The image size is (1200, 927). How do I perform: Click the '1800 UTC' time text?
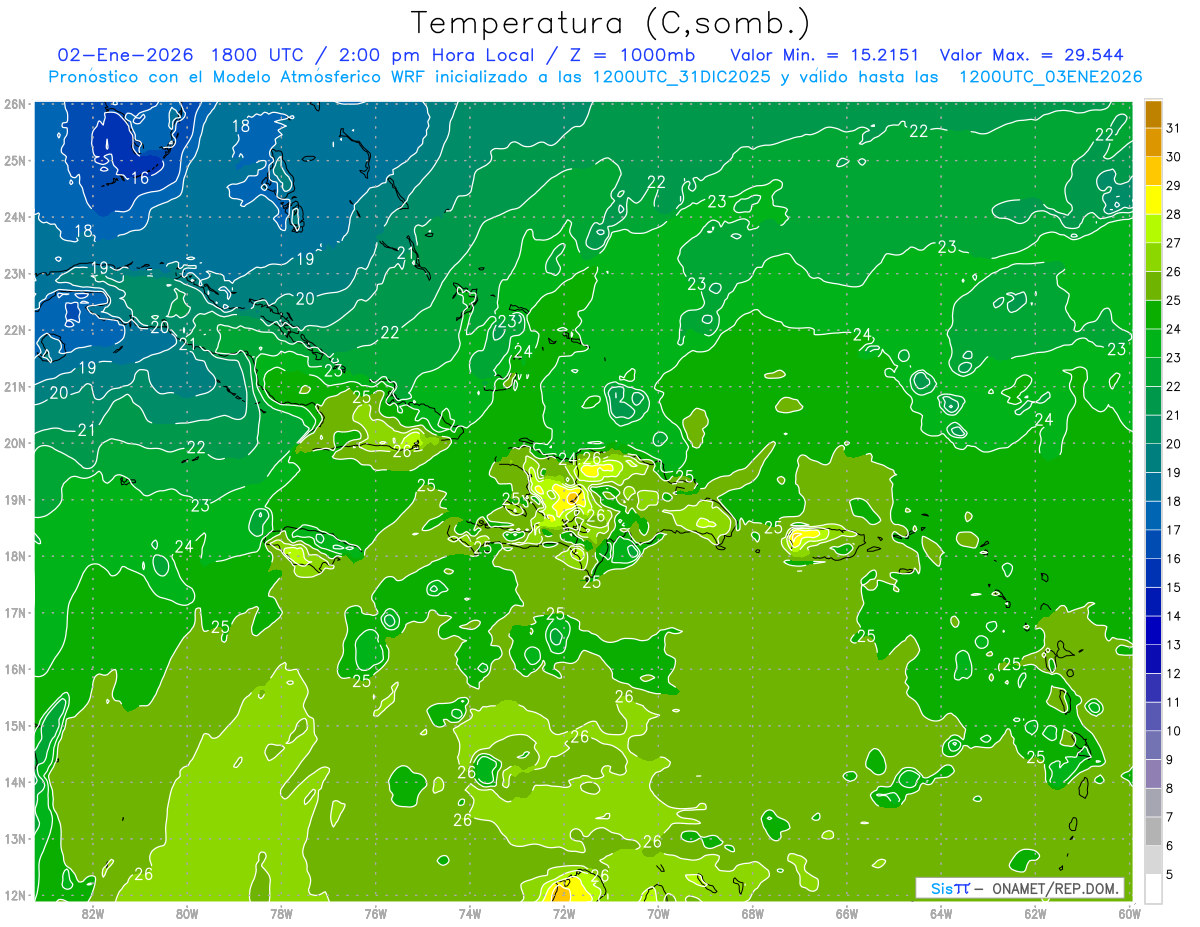257,55
